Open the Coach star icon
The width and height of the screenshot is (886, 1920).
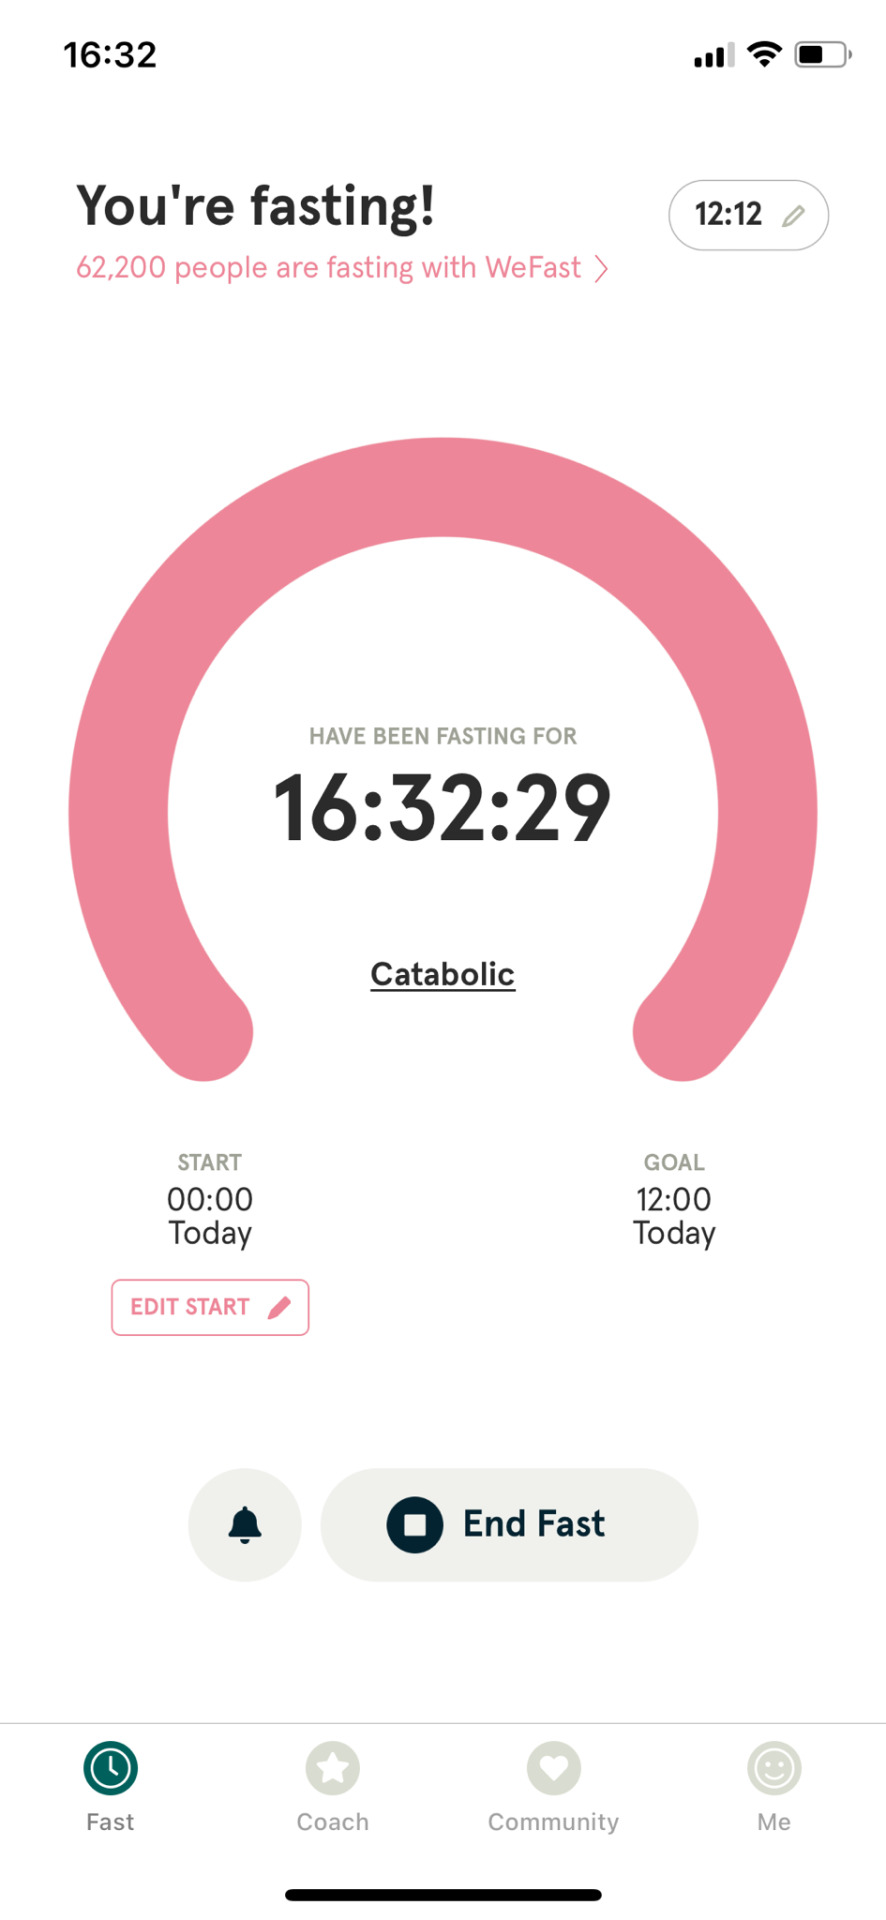tap(333, 1768)
